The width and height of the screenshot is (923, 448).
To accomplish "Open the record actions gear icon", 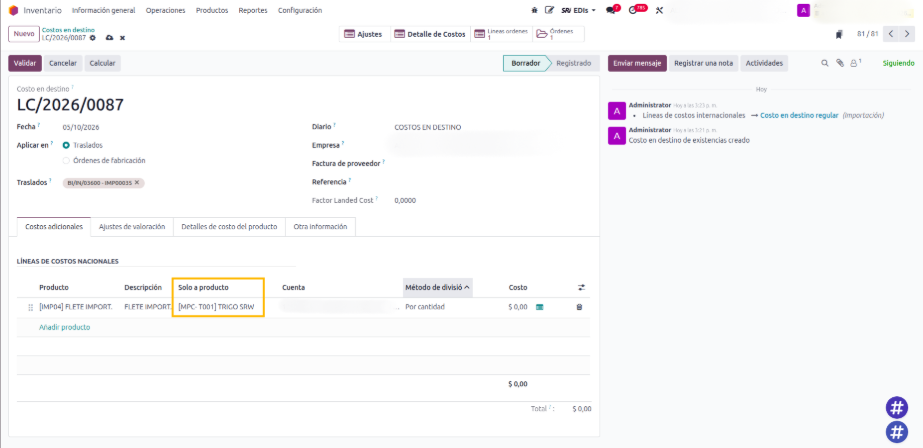I will pyautogui.click(x=92, y=38).
